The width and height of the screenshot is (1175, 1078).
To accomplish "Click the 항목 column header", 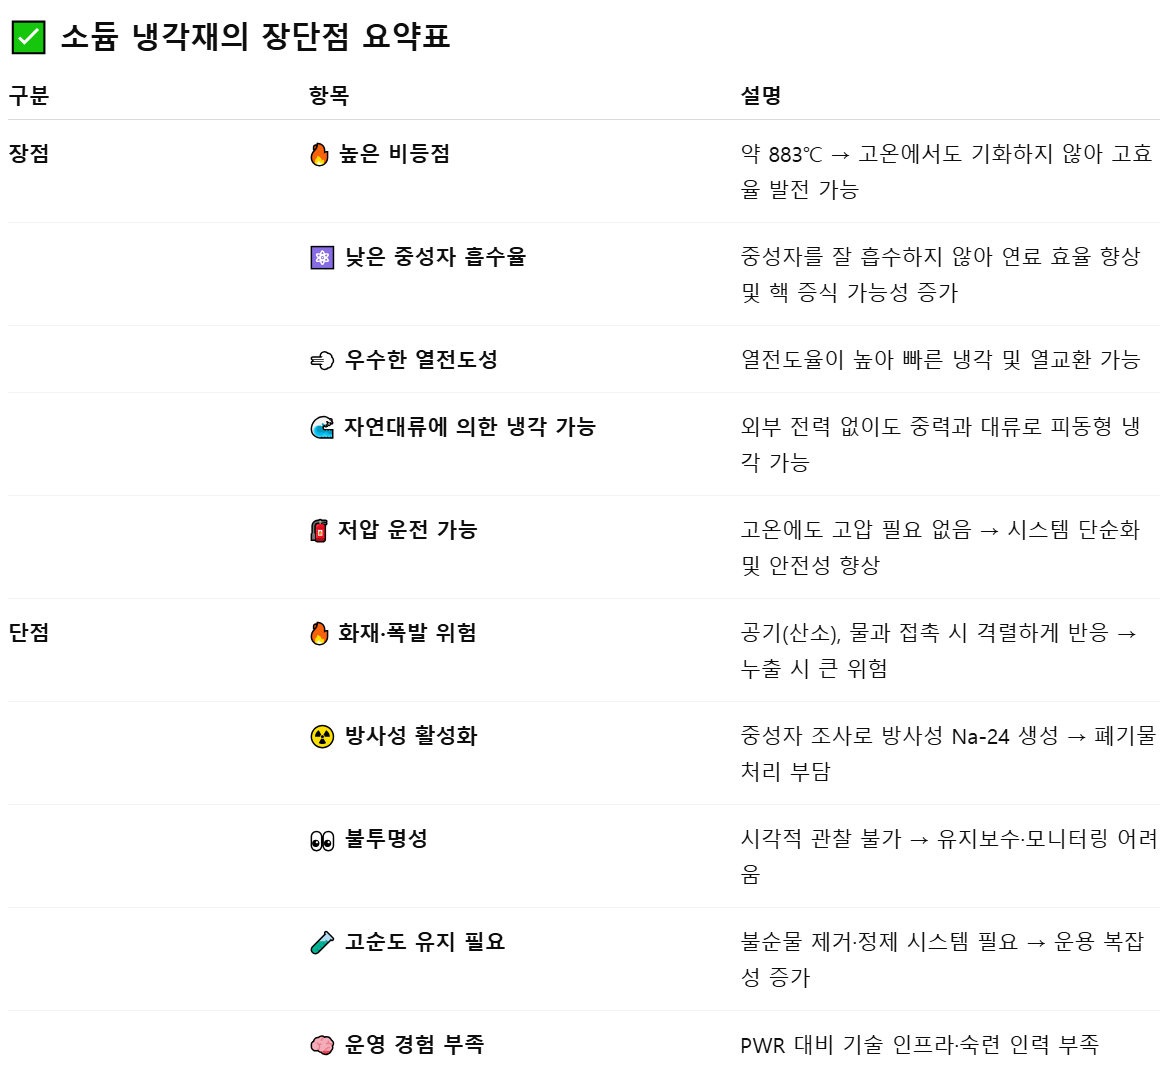I will tap(329, 96).
